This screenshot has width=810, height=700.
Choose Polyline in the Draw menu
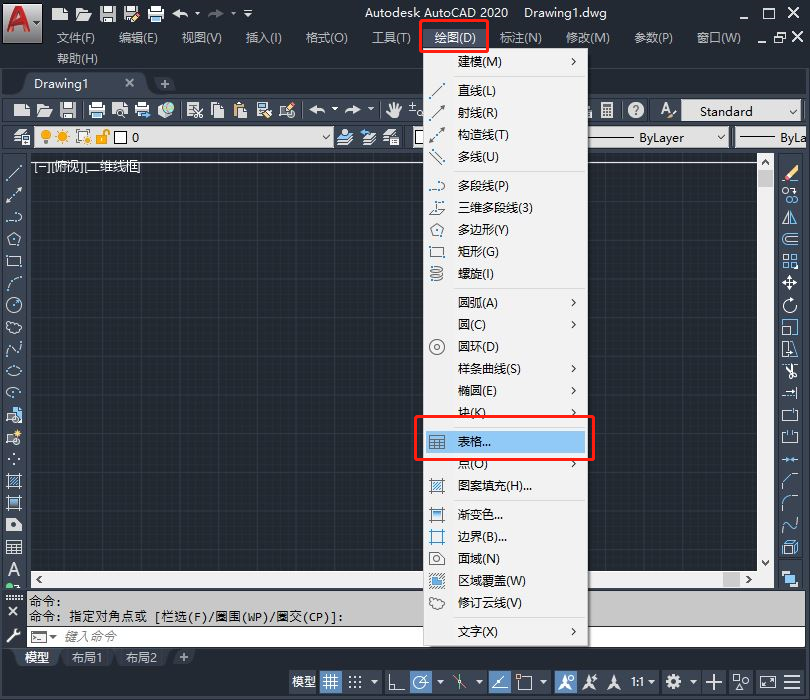[506, 185]
